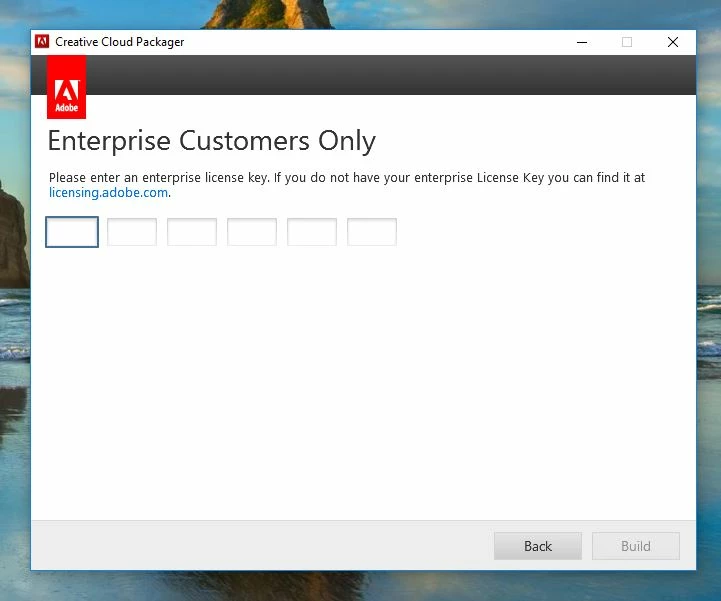The width and height of the screenshot is (721, 601).
Task: Select the fourth license key field
Action: (x=252, y=232)
